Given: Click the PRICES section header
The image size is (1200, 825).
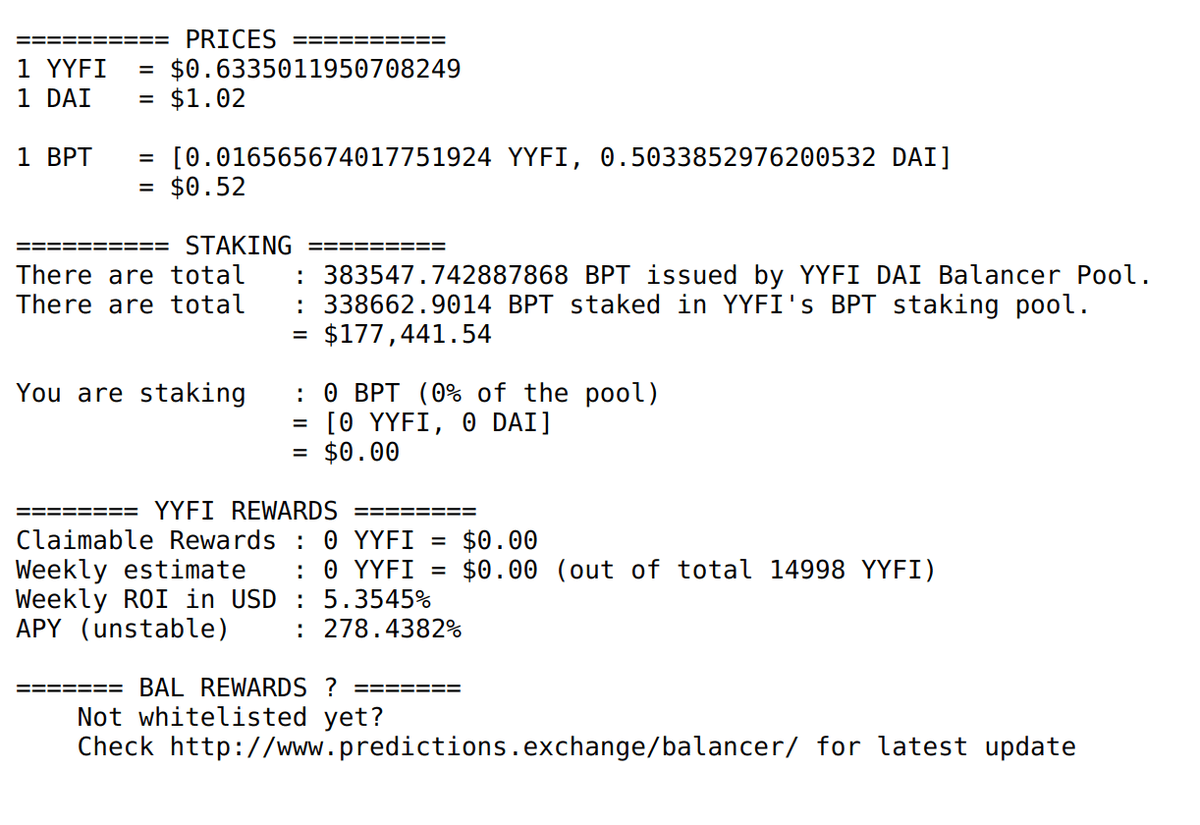Looking at the screenshot, I should [x=231, y=40].
